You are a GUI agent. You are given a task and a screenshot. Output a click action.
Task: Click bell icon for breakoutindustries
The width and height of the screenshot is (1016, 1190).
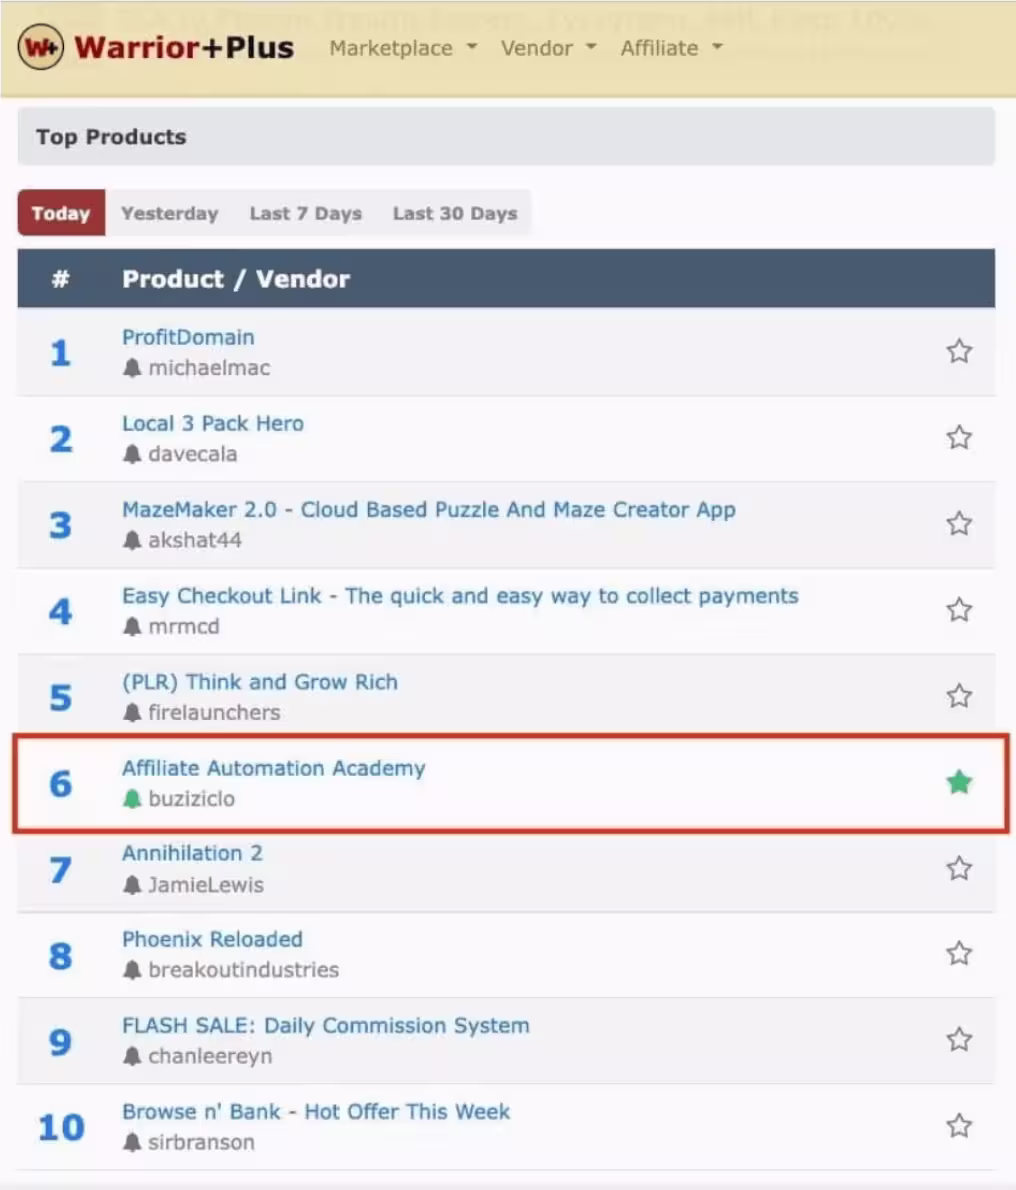point(132,970)
